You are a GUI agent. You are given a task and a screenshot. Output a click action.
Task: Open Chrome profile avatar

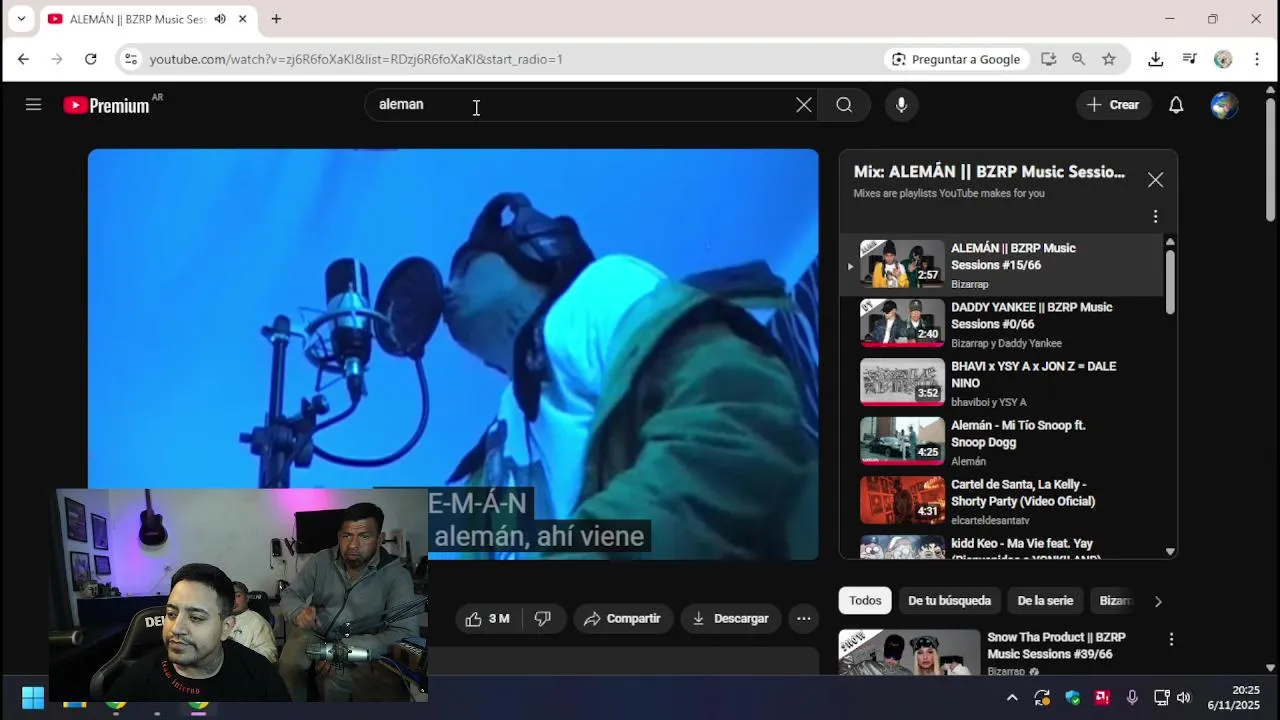click(1223, 59)
